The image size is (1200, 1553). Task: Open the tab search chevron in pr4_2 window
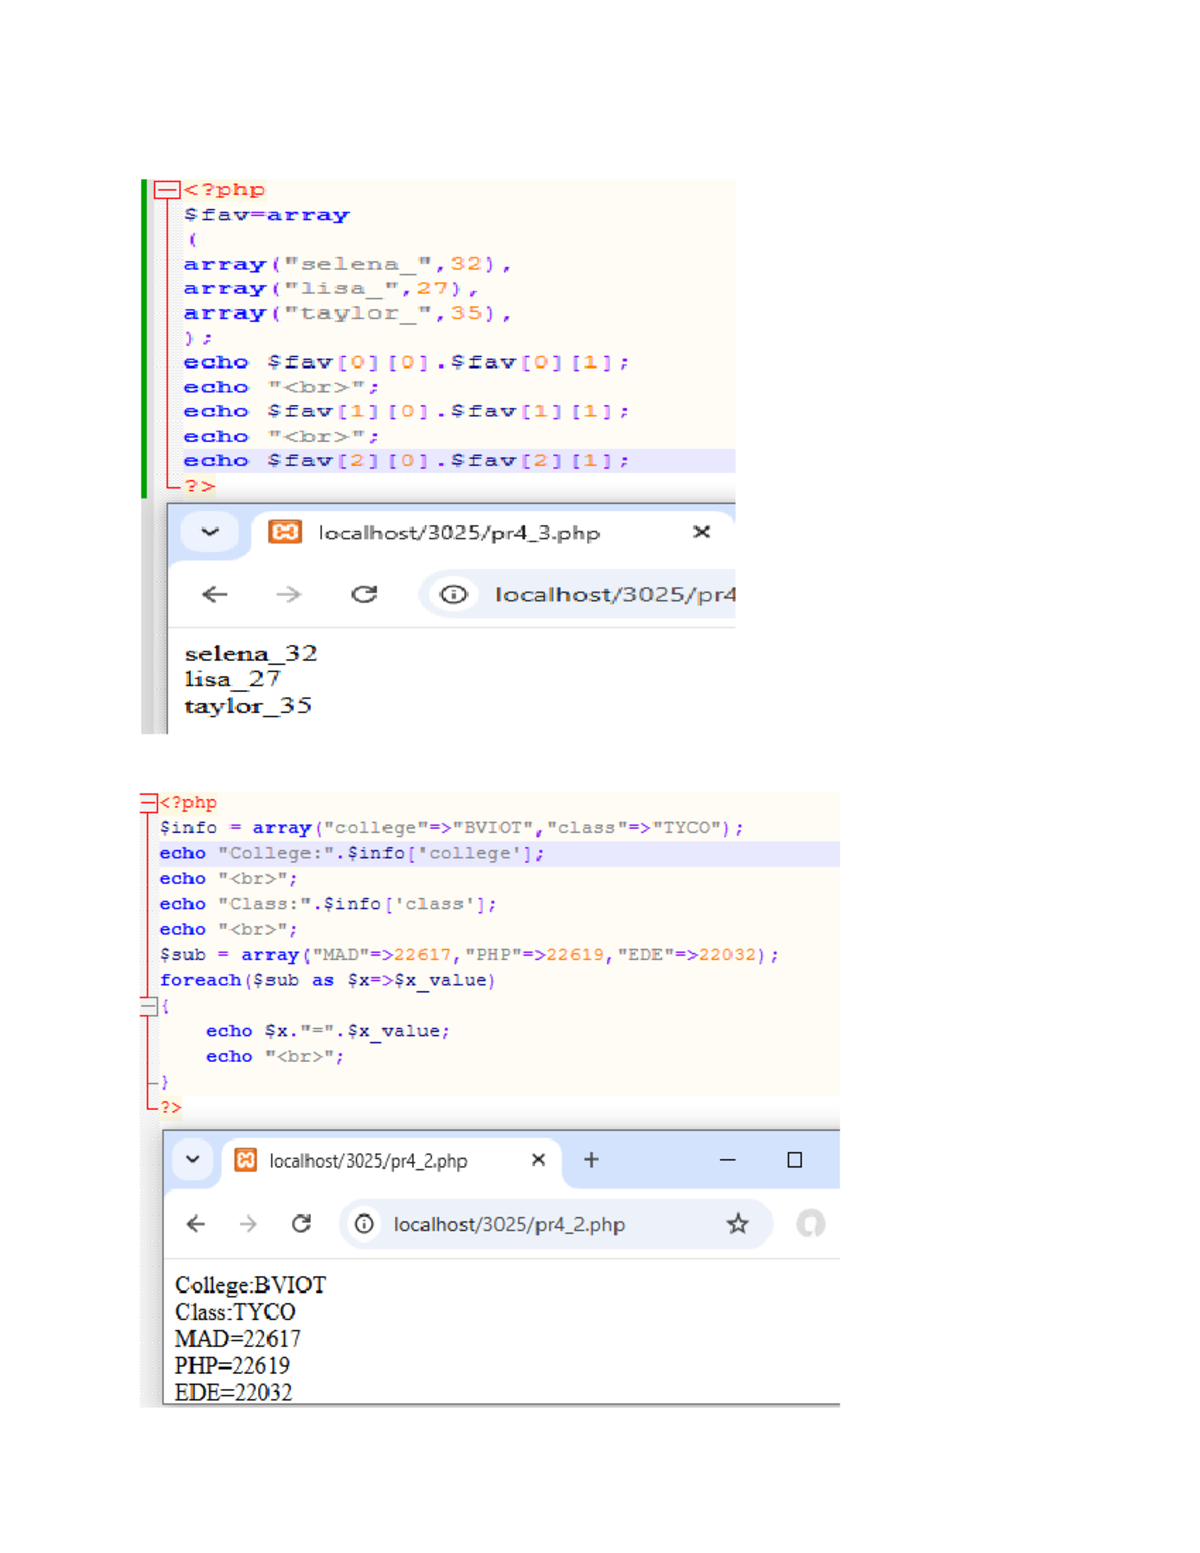(x=192, y=1160)
